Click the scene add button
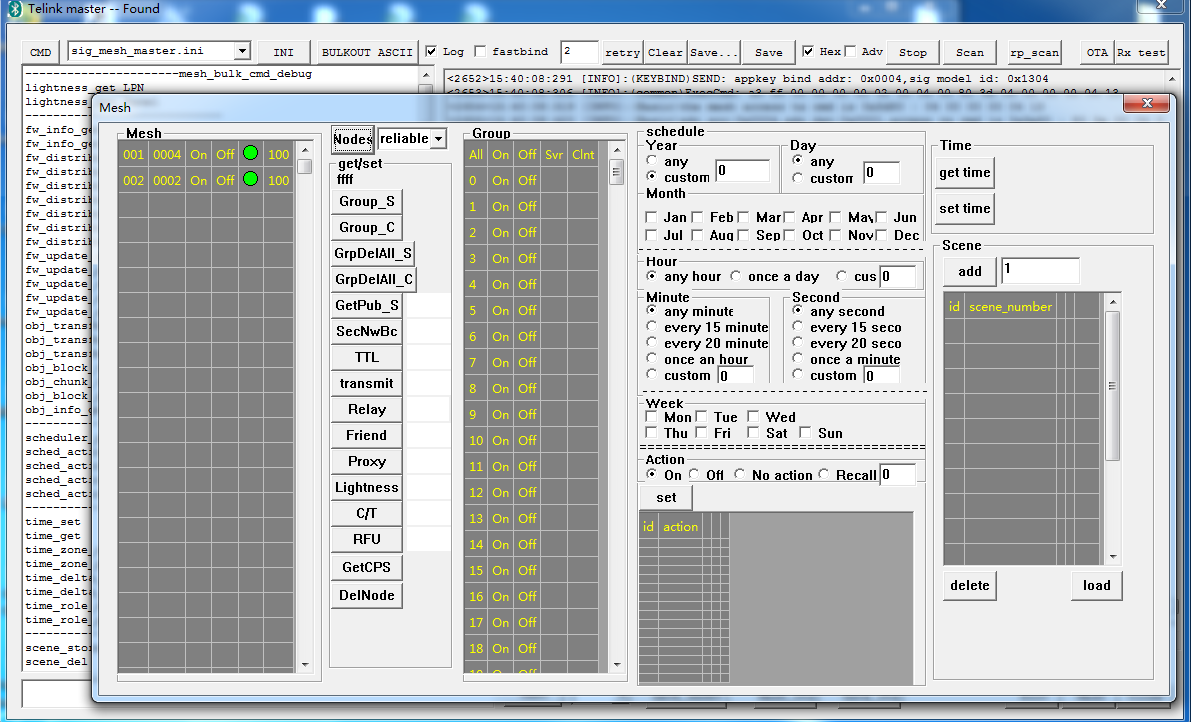Image resolution: width=1191 pixels, height=722 pixels. [970, 272]
